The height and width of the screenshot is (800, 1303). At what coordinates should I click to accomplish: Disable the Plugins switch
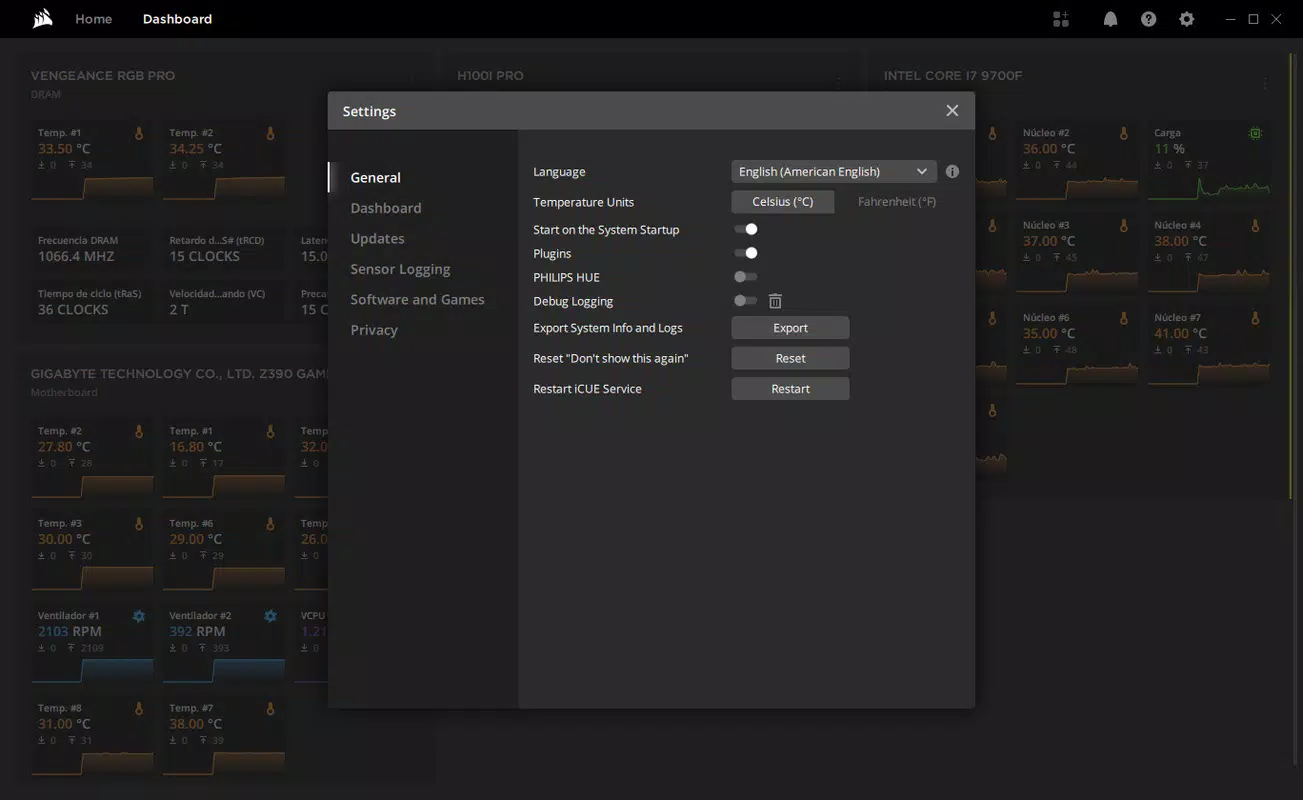(x=746, y=254)
